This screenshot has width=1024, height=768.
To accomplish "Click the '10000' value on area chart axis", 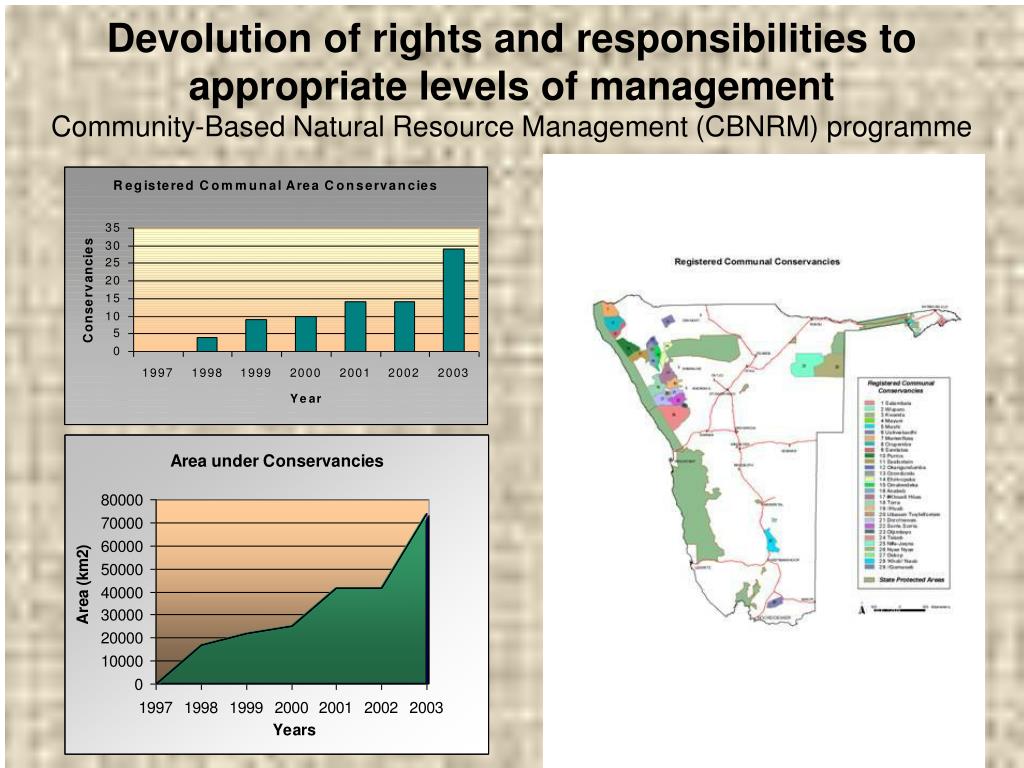I will [x=121, y=662].
